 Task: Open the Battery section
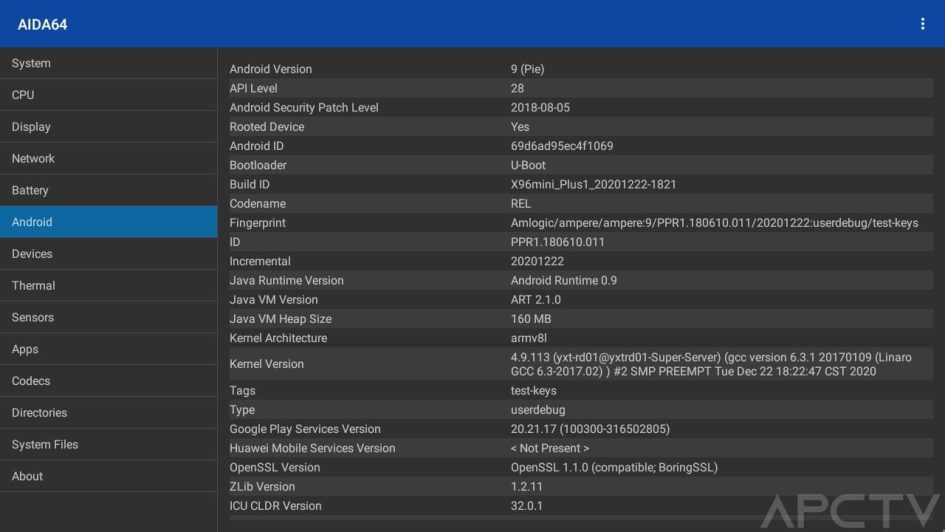click(x=108, y=190)
